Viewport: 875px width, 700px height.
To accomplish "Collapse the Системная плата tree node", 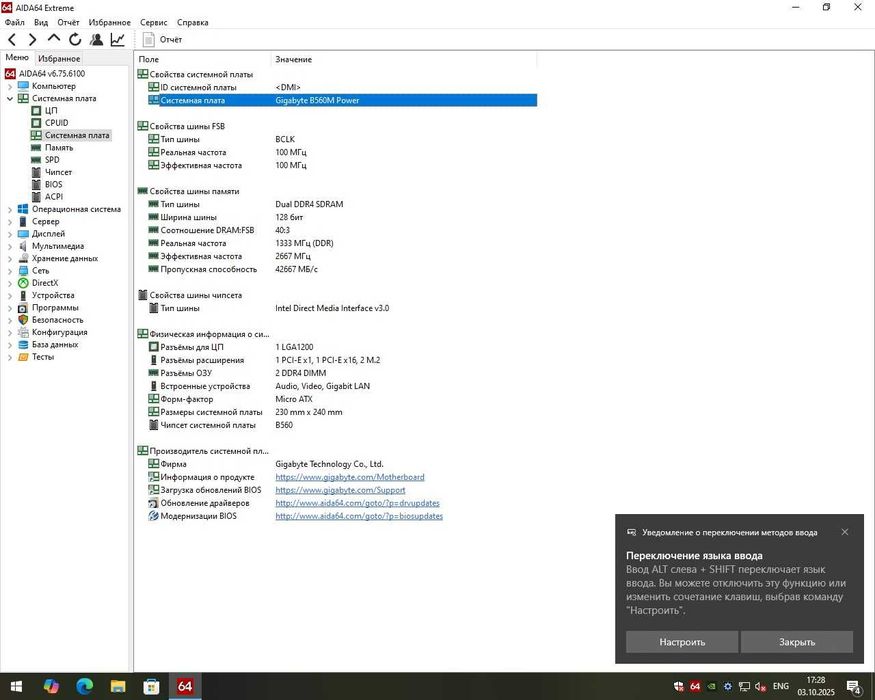I will (x=9, y=98).
